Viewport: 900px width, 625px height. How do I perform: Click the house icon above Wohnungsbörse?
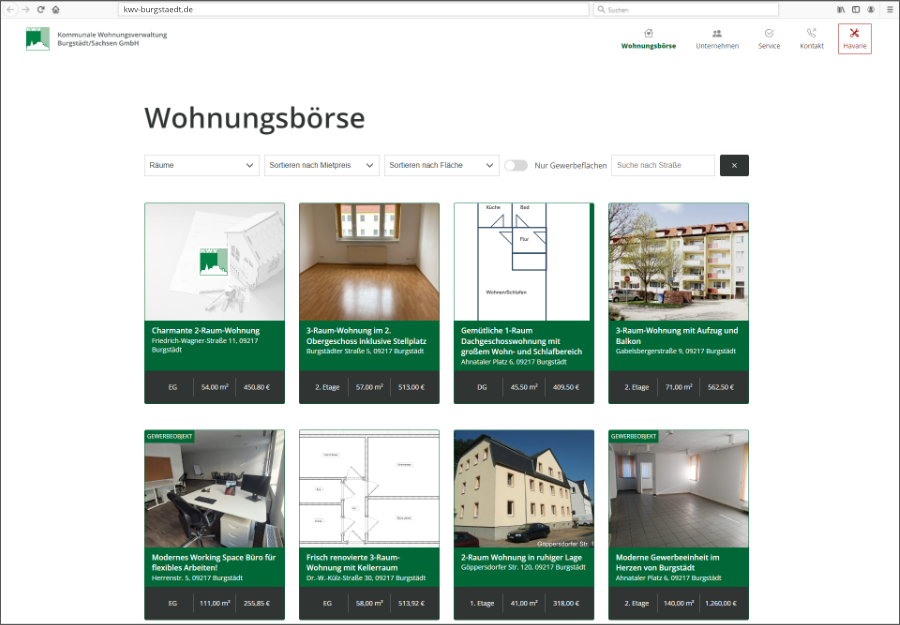(649, 33)
